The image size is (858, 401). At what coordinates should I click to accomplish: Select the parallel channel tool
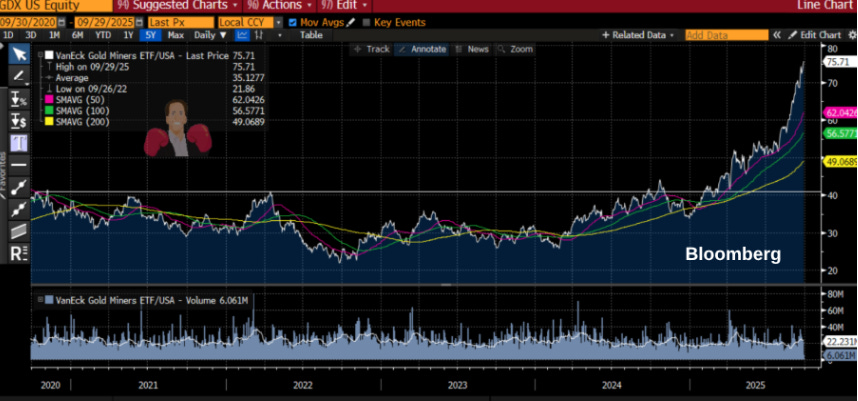coord(19,230)
